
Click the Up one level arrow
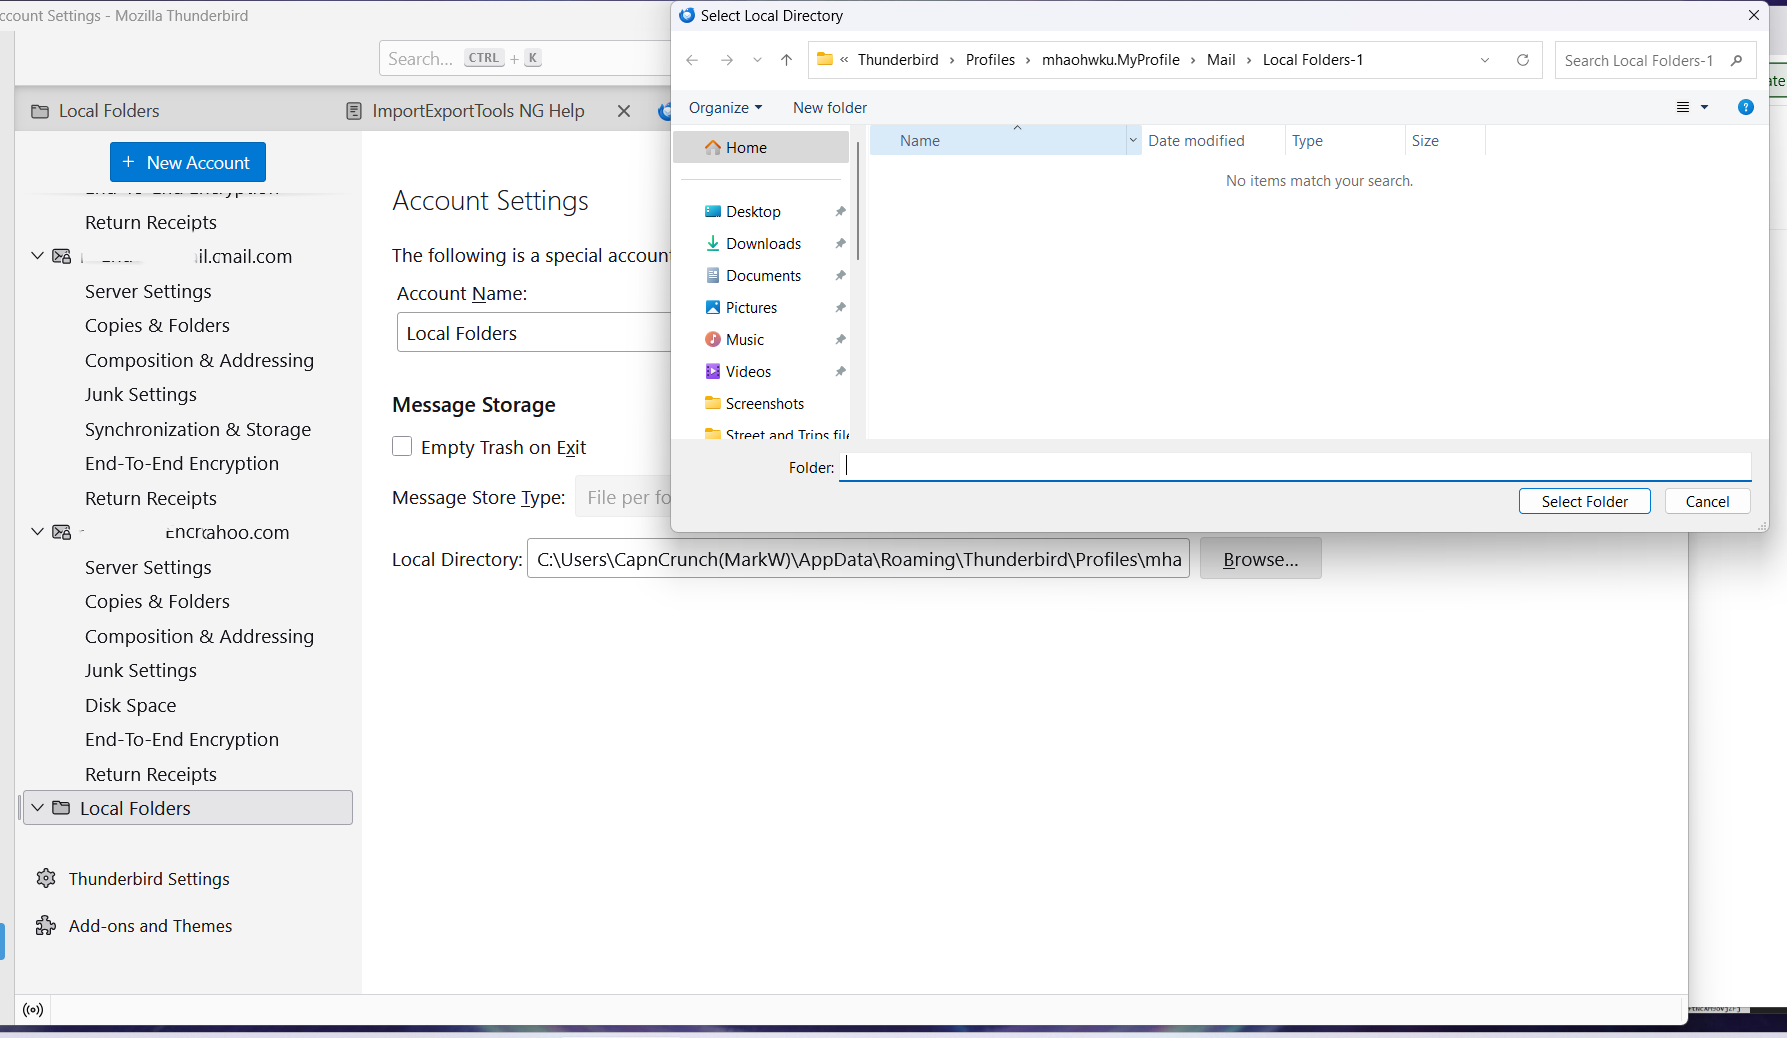787,60
